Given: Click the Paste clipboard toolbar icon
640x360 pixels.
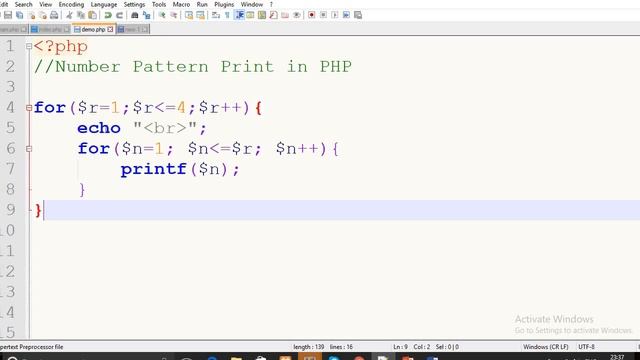Looking at the screenshot, I should tap(93, 15).
